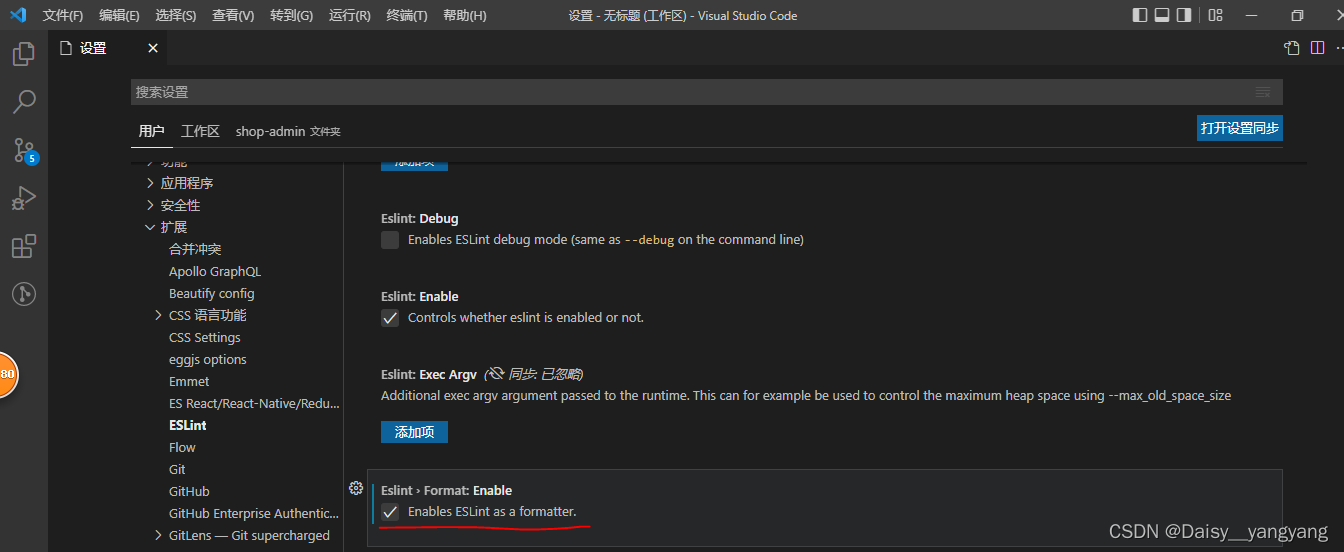Open the 运行(R) menu
1344x552 pixels.
click(349, 16)
